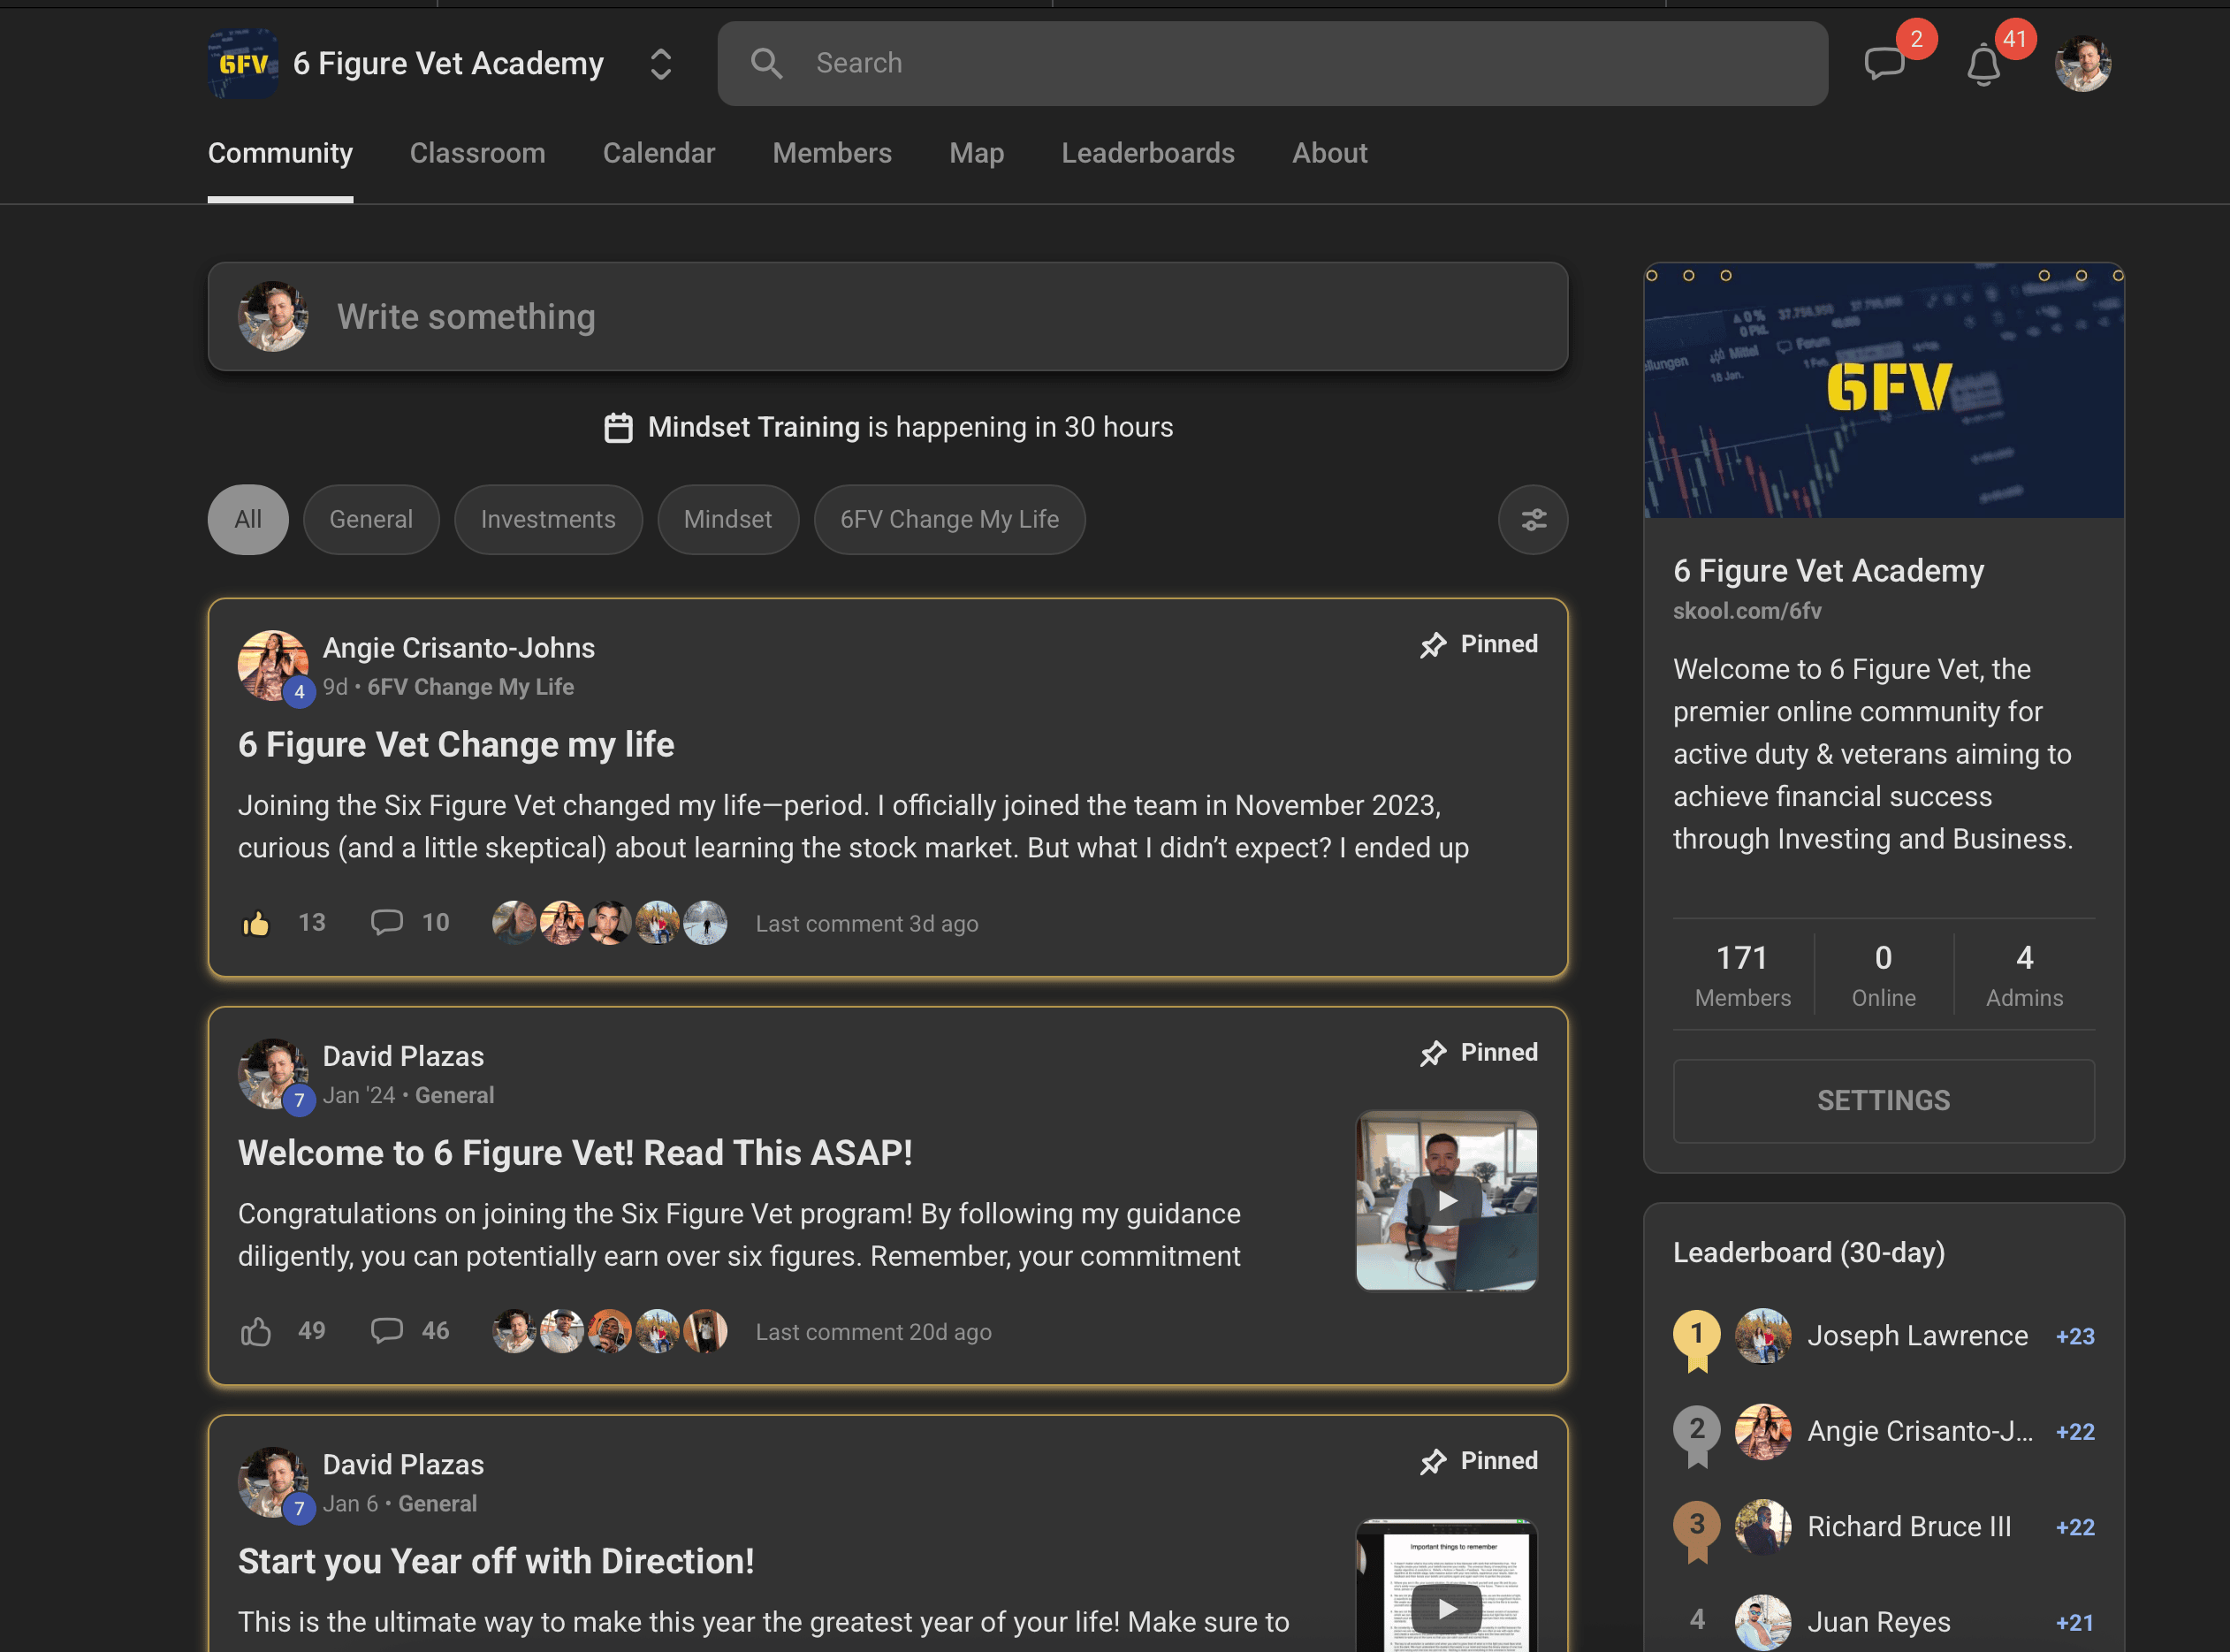This screenshot has height=1652, width=2230.
Task: Open Angie Crisanto-Johns post author name
Action: (459, 648)
